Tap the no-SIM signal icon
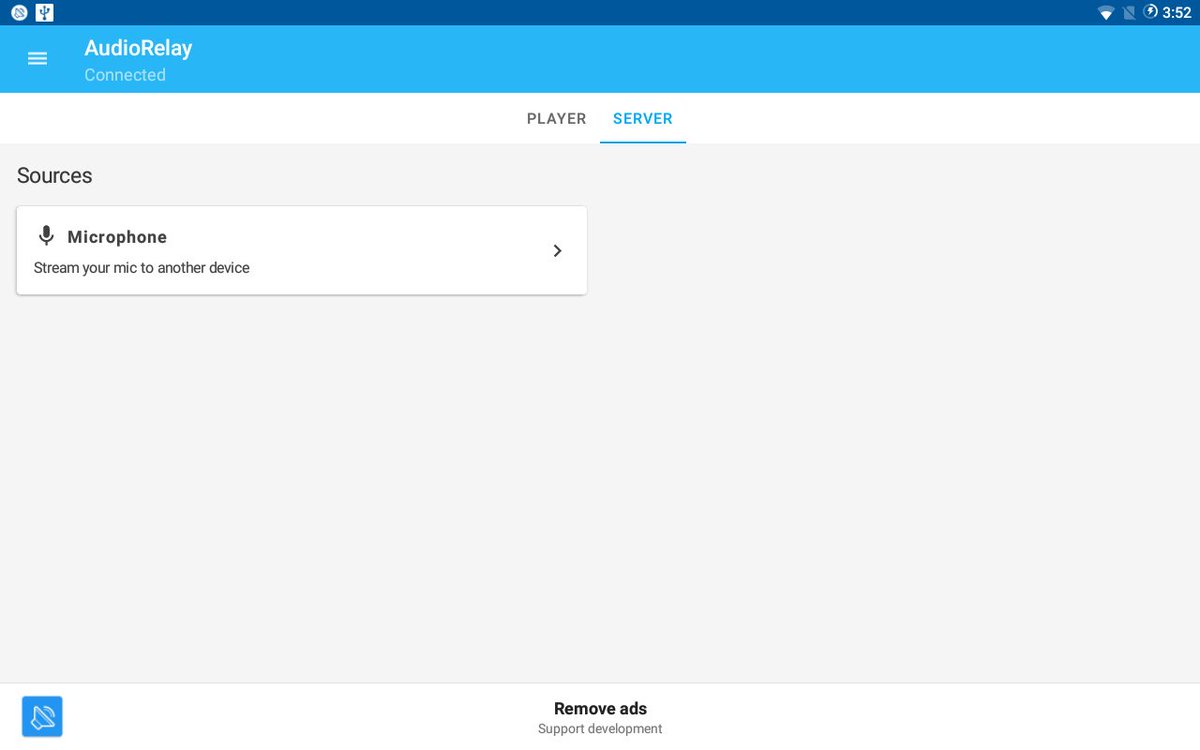1200x750 pixels. (x=1129, y=13)
